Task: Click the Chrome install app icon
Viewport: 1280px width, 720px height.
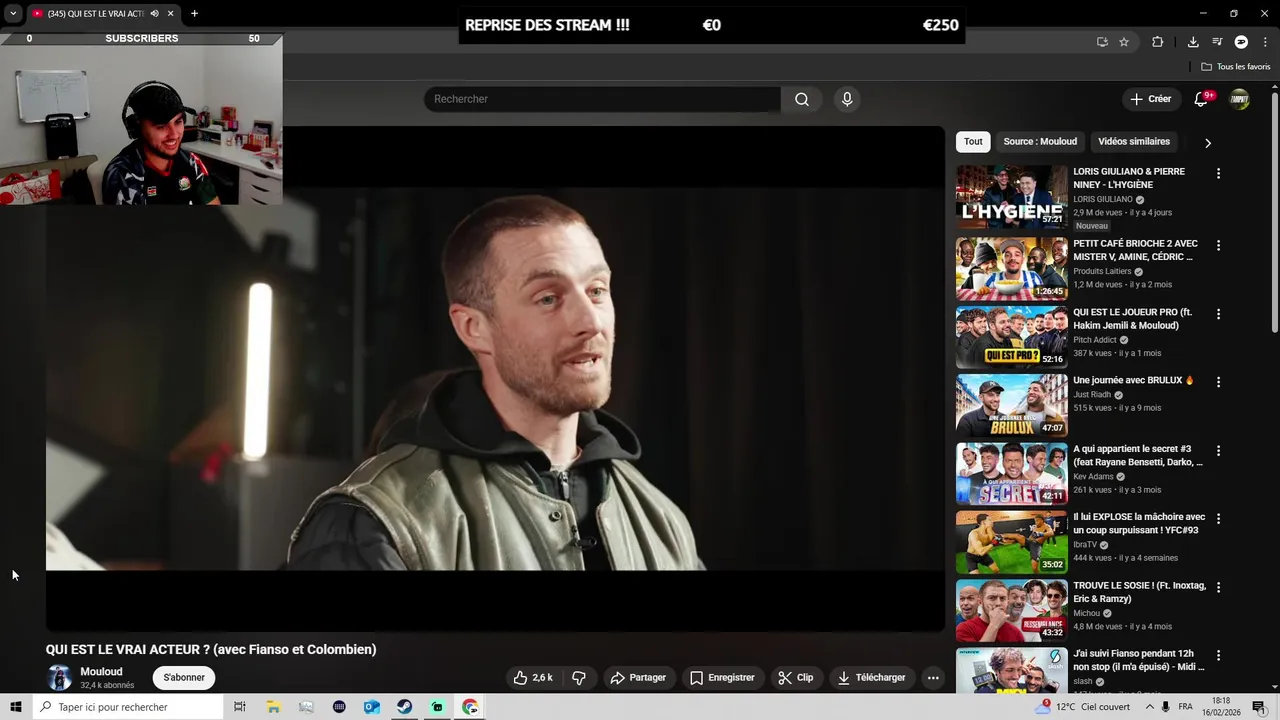Action: (x=1102, y=42)
